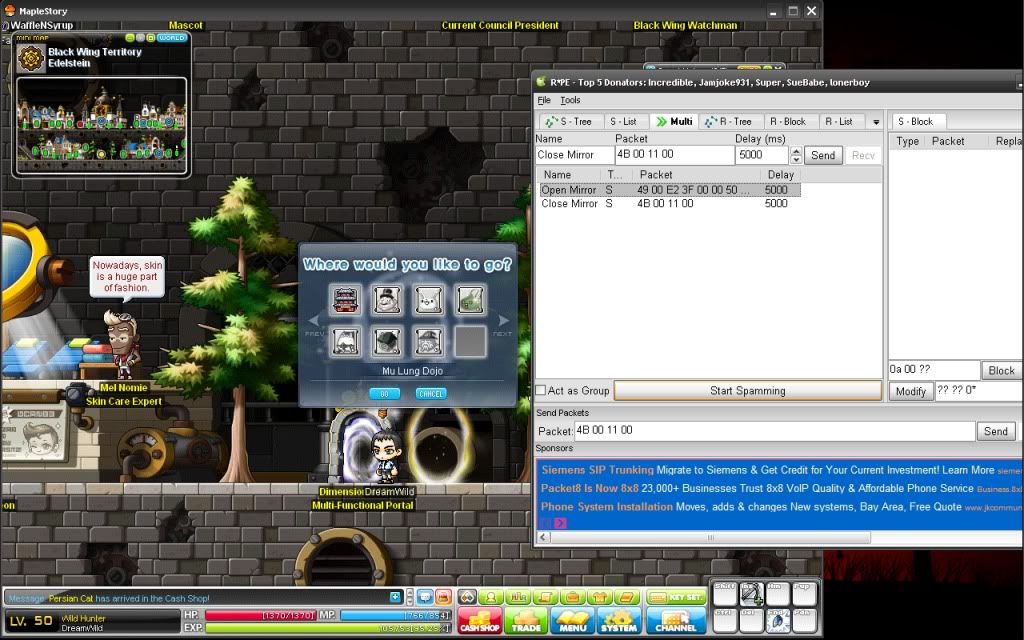Open the Packet8 Is Now 8x8 sponsor link
Viewport: 1024px width, 640px height.
coord(590,488)
